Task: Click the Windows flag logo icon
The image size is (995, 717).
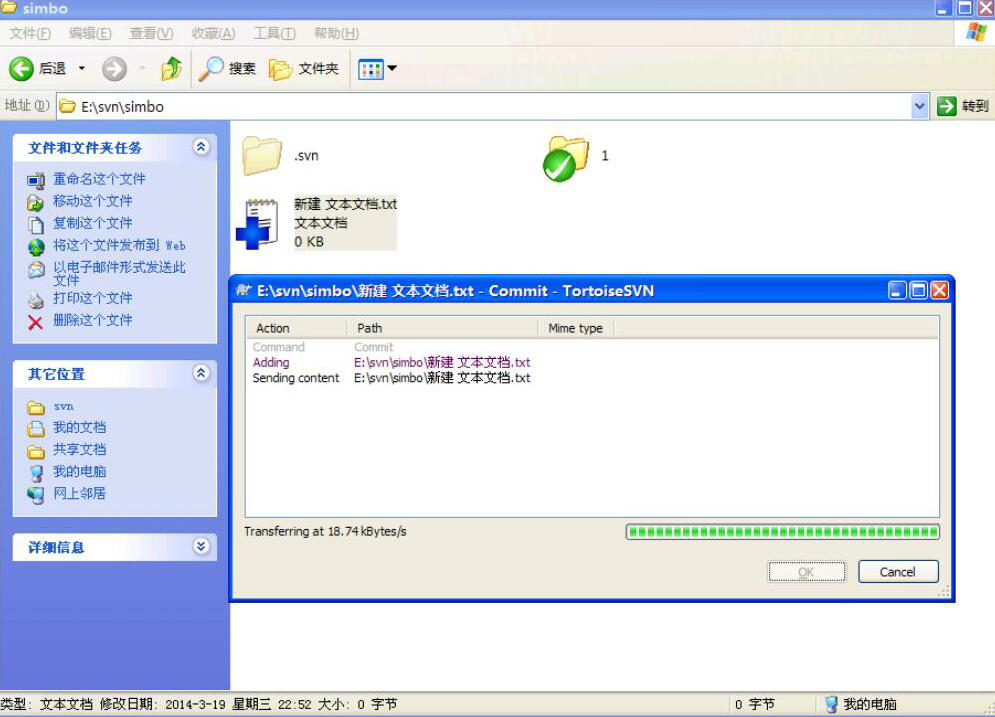Action: coord(976,32)
